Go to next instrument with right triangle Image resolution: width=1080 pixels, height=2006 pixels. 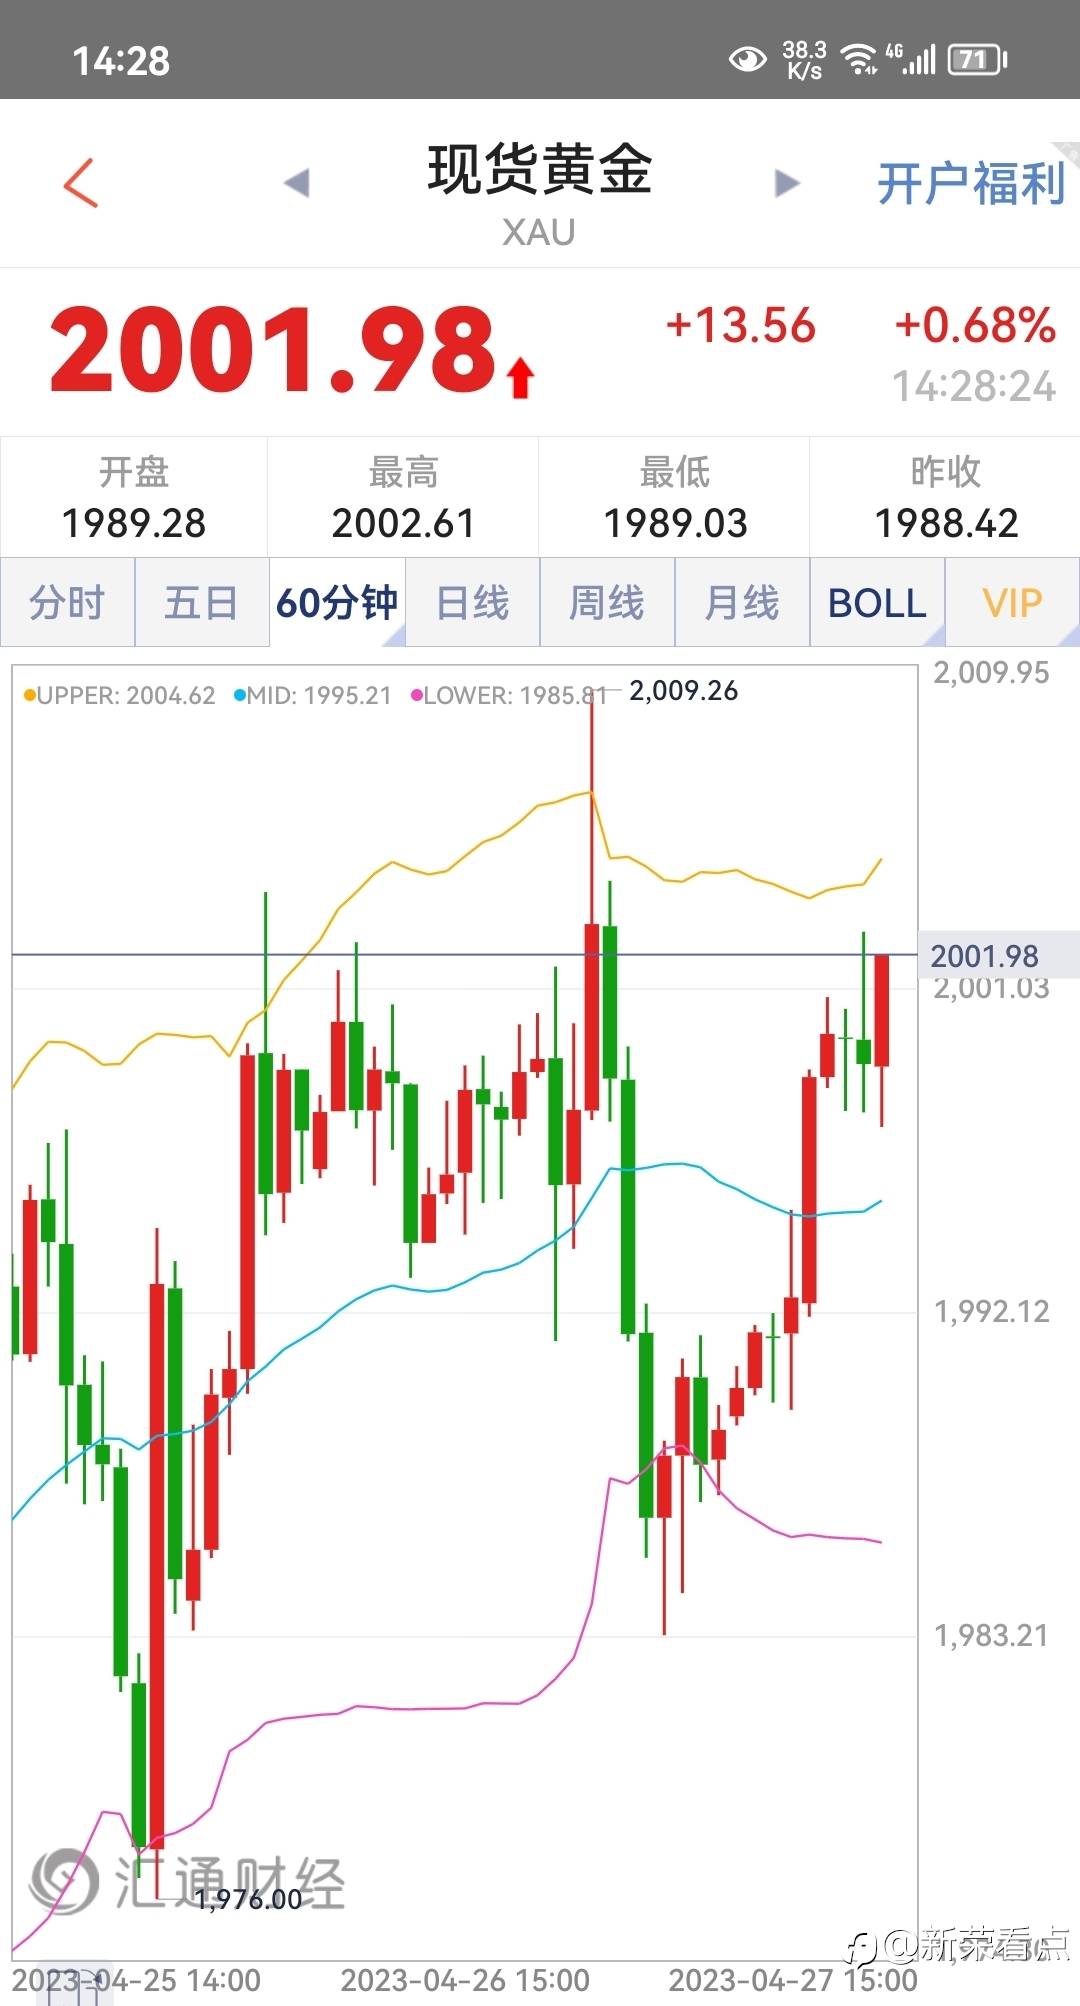point(787,183)
